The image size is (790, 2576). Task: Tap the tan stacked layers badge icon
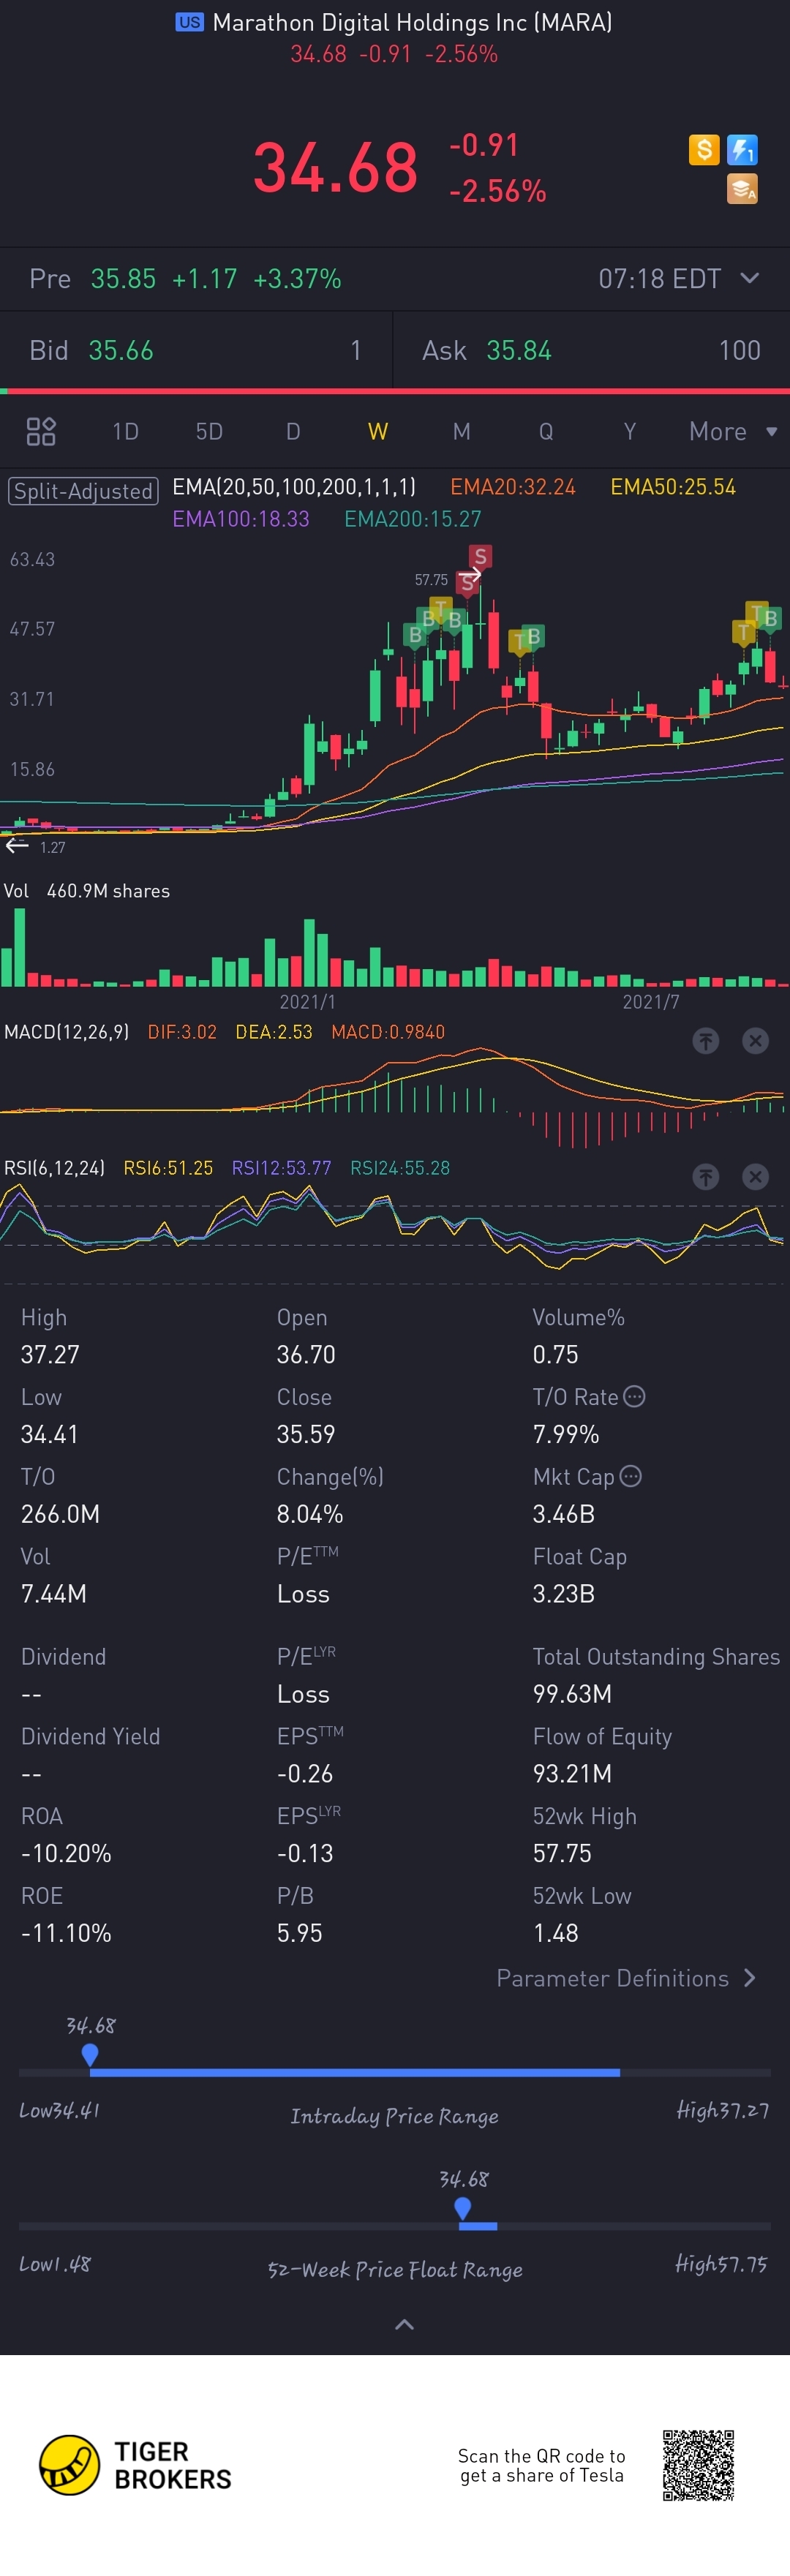click(742, 189)
